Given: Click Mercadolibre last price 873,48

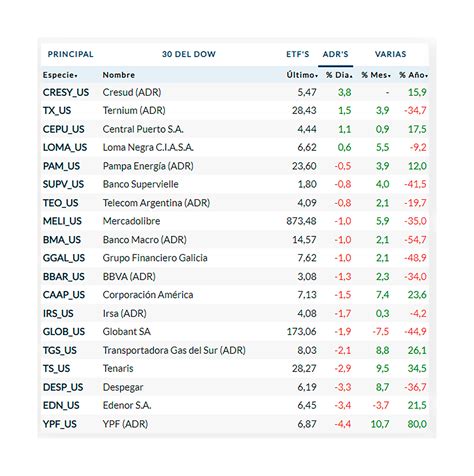Looking at the screenshot, I should (x=301, y=221).
